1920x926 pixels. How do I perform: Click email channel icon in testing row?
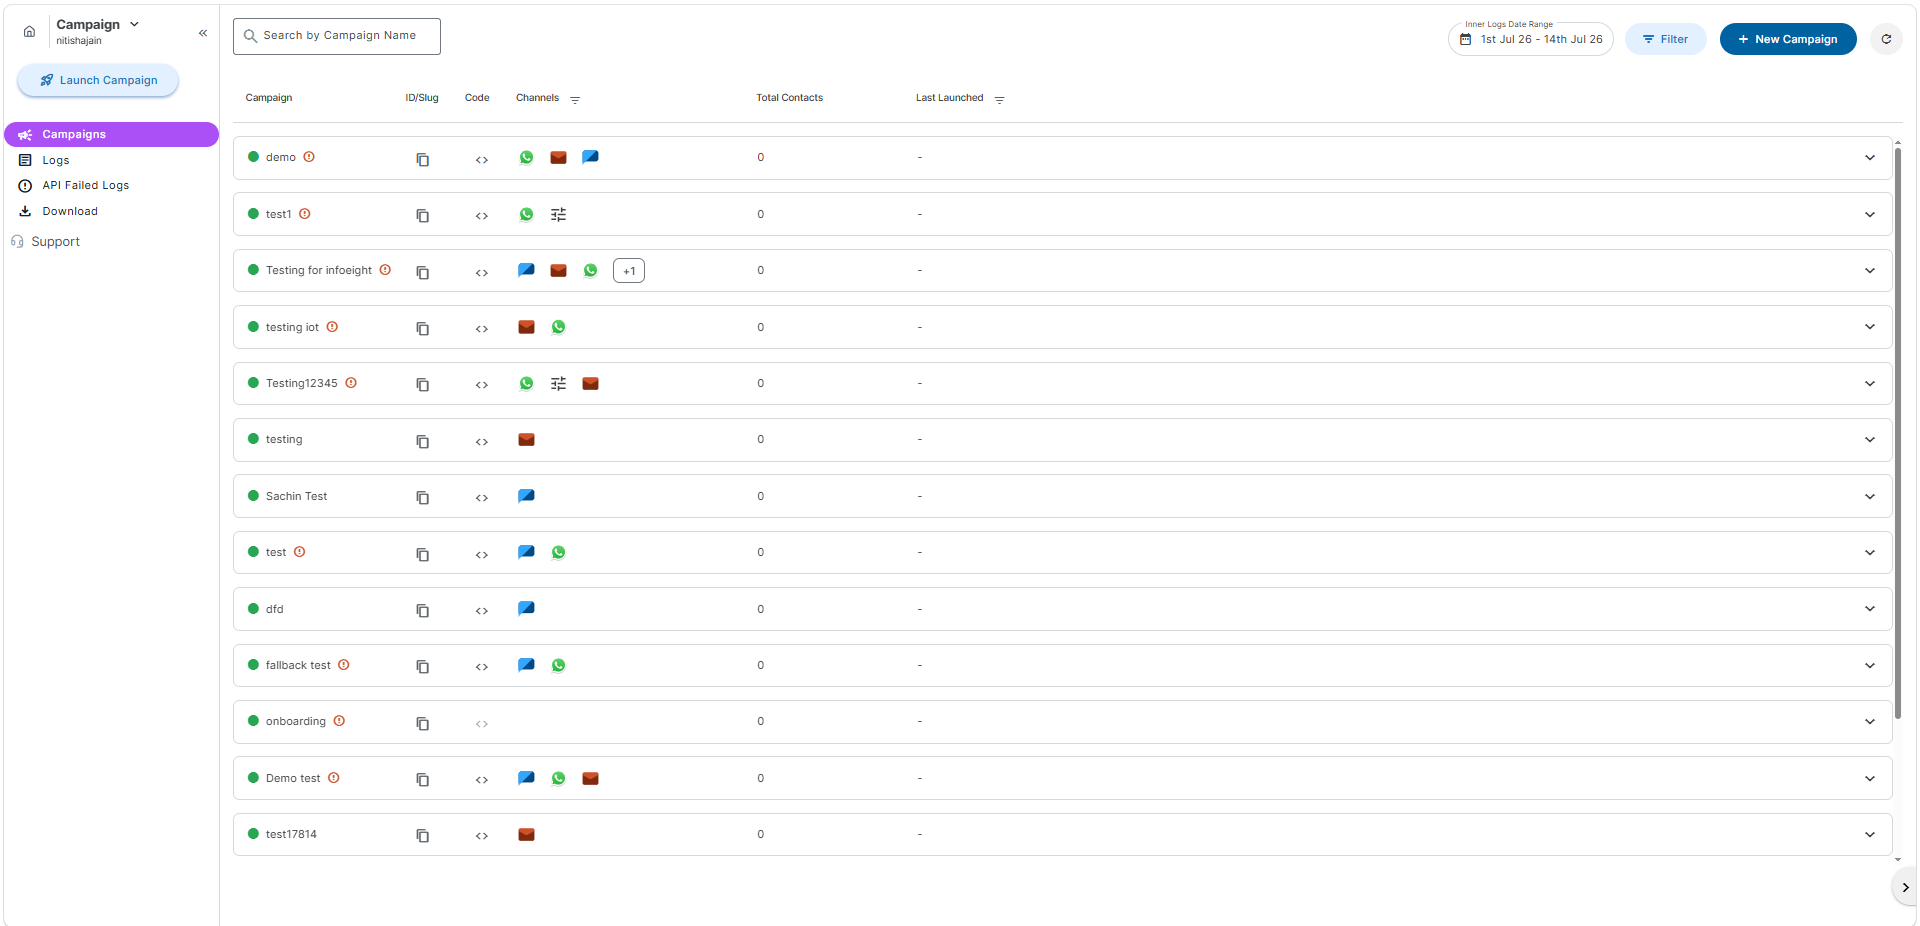pyautogui.click(x=526, y=440)
